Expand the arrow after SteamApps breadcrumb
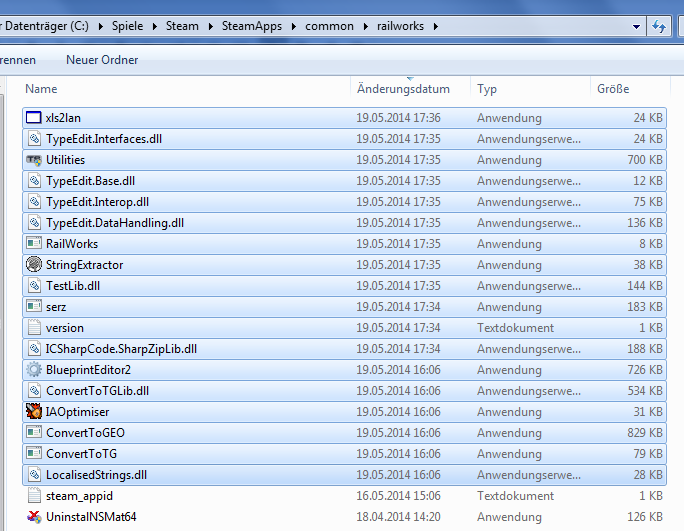Screen dimensions: 684x531 point(294,27)
